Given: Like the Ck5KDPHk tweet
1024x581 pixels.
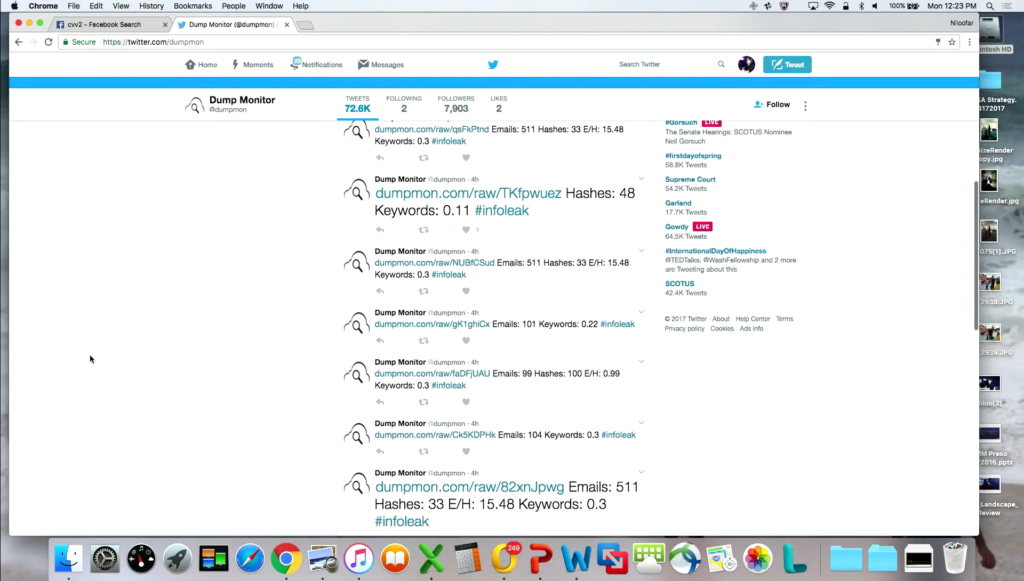Looking at the screenshot, I should [x=466, y=452].
